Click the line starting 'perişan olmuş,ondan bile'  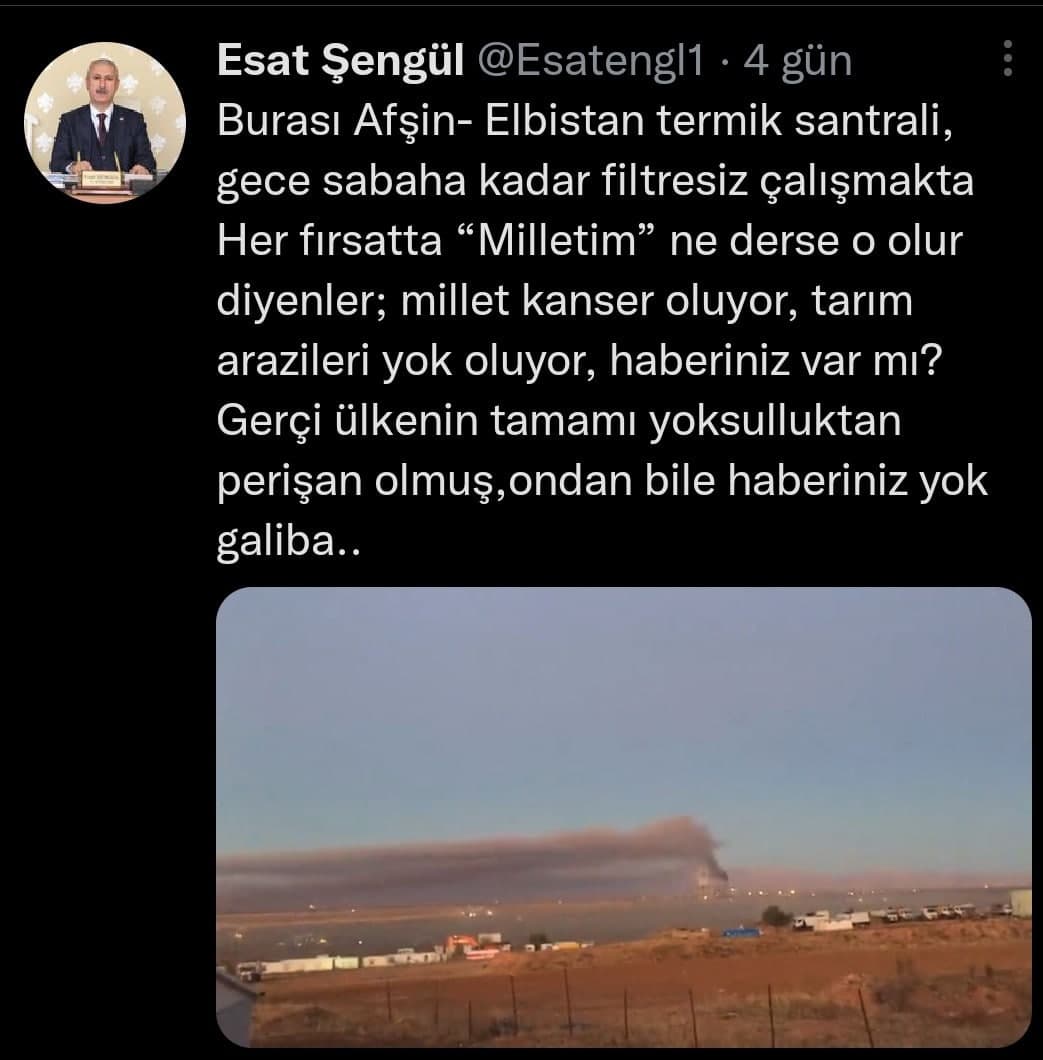[603, 481]
